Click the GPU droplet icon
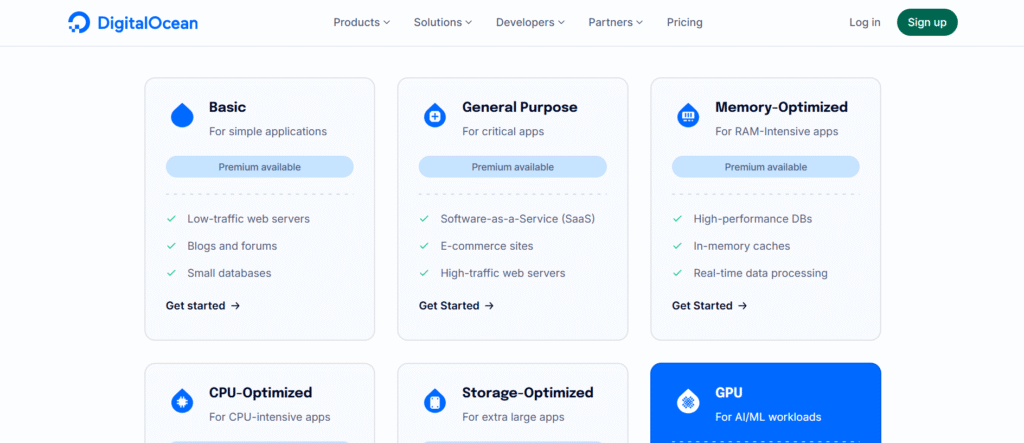Screen dimensions: 1024x443 tap(688, 403)
